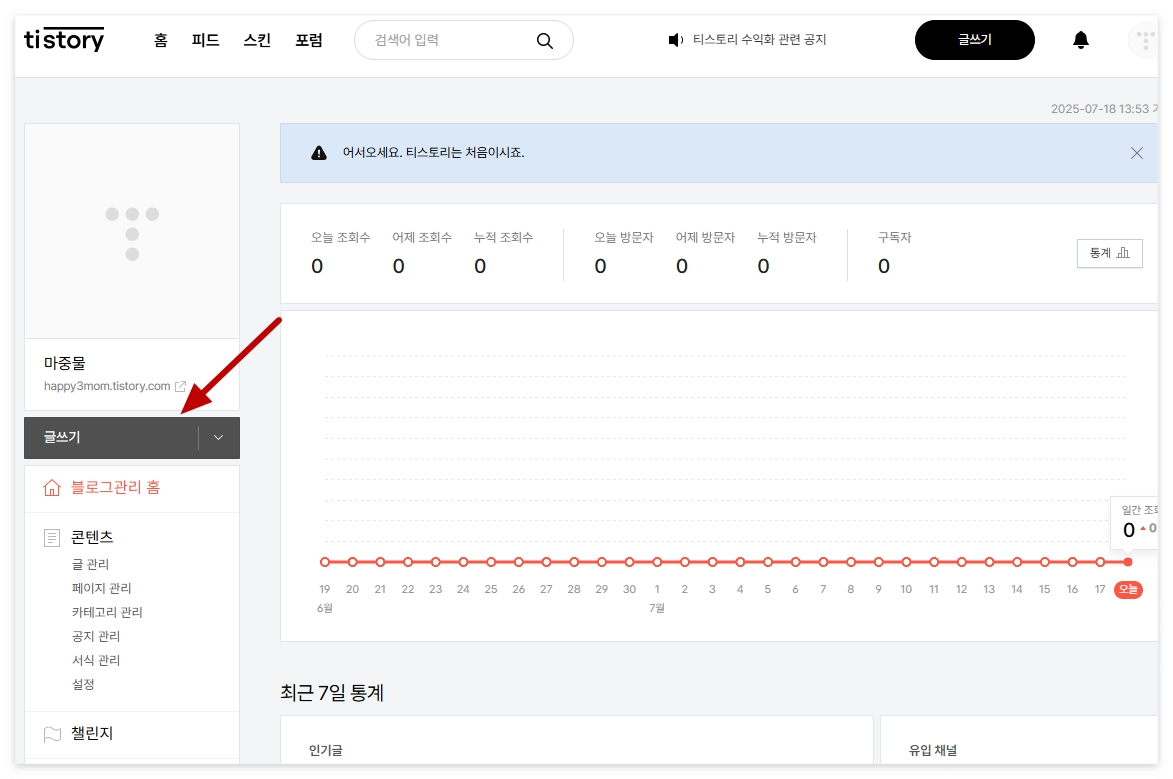This screenshot has height=779, width=1173.
Task: Click the black 글쓰기 write button
Action: [974, 40]
